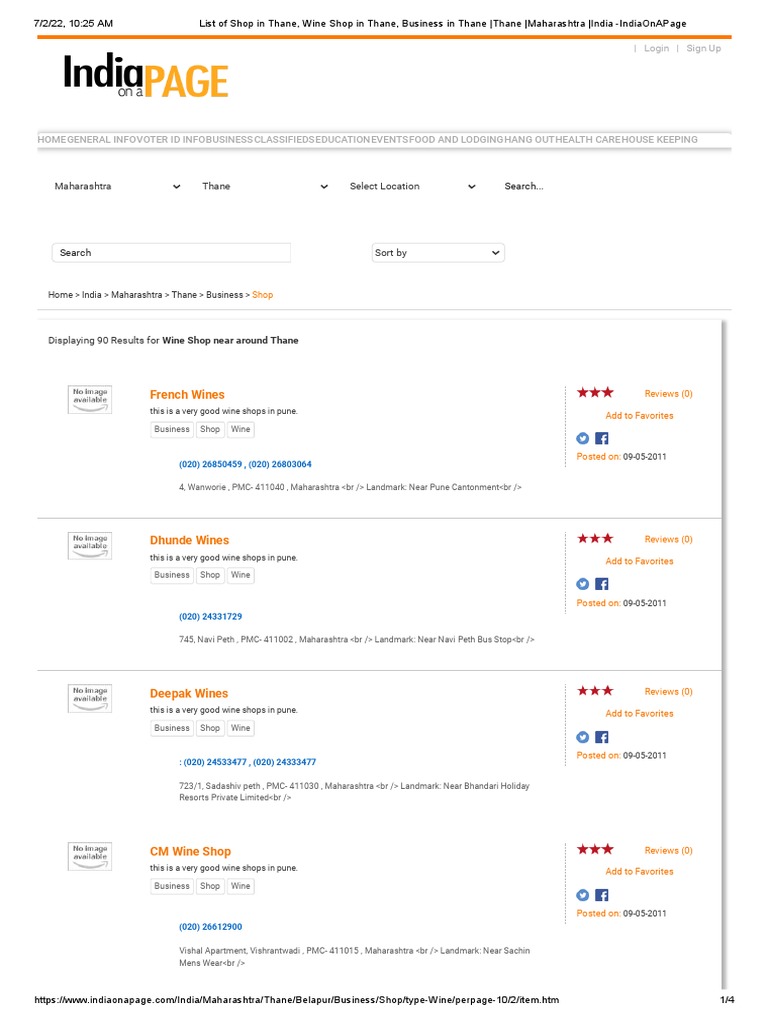The height and width of the screenshot is (1024, 768).
Task: Share Dhunde Wines on Facebook
Action: (x=602, y=584)
